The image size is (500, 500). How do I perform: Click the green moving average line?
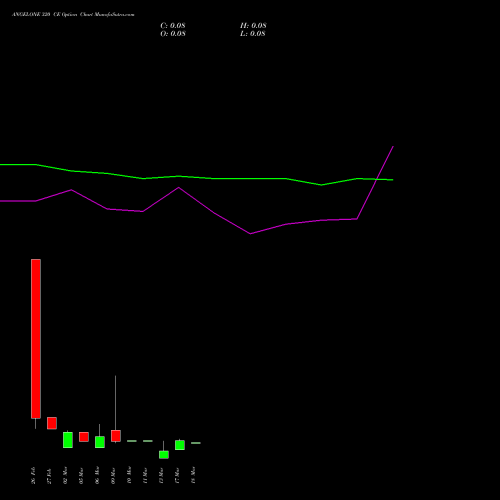point(213,179)
